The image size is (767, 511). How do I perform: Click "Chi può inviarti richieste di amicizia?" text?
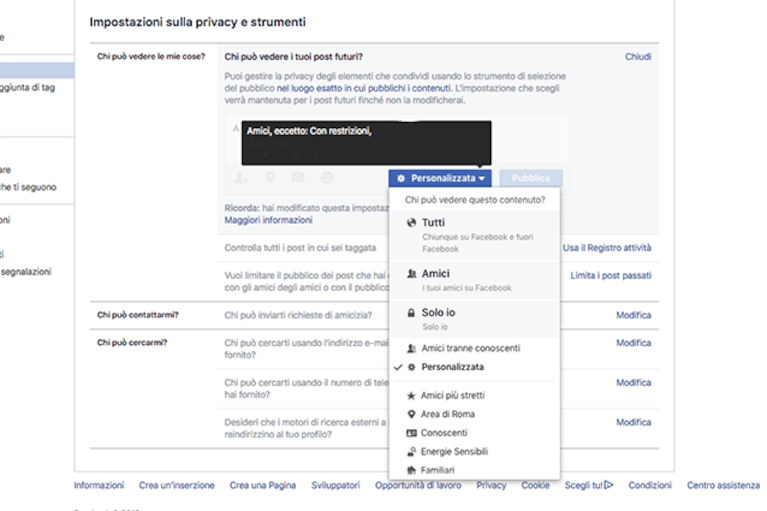pyautogui.click(x=298, y=315)
